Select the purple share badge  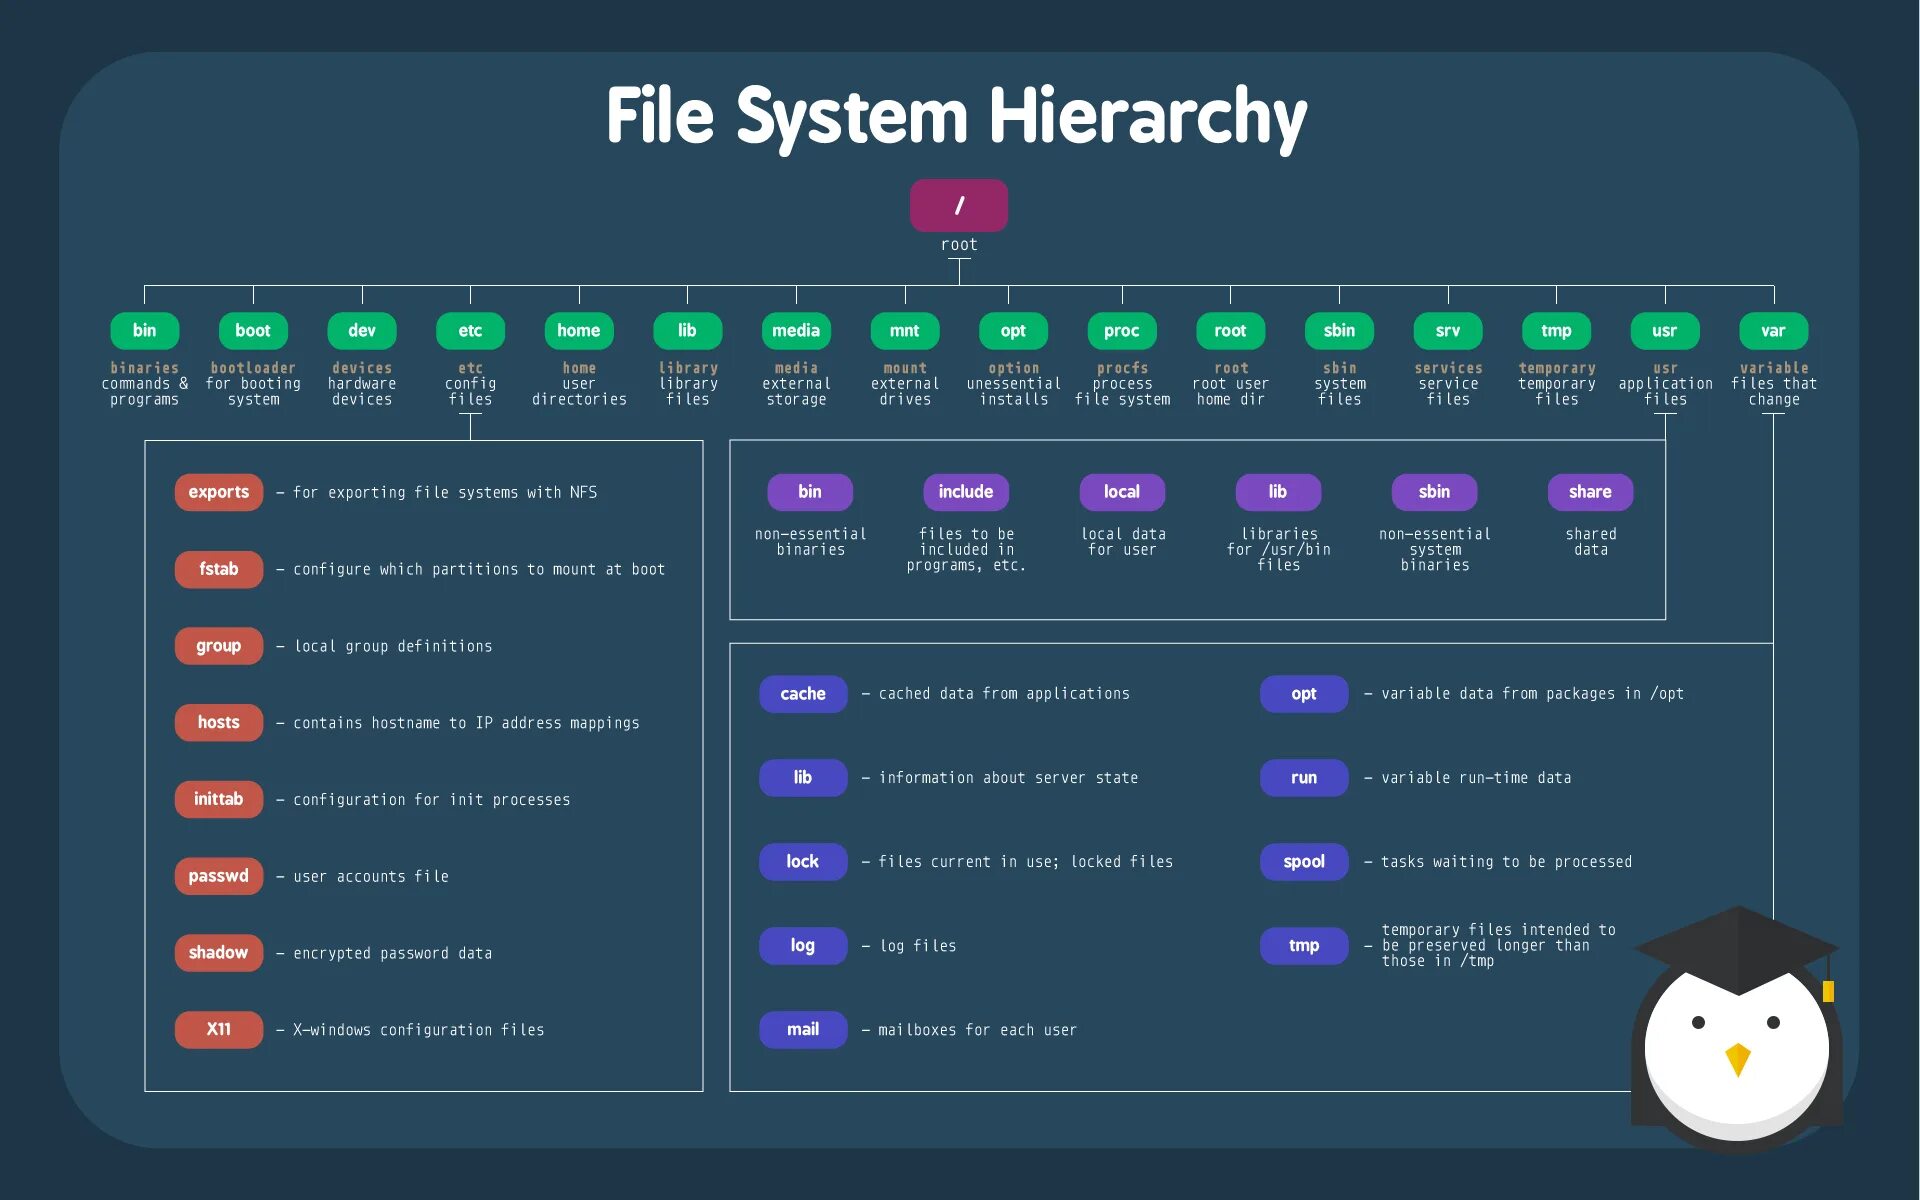click(x=1589, y=492)
